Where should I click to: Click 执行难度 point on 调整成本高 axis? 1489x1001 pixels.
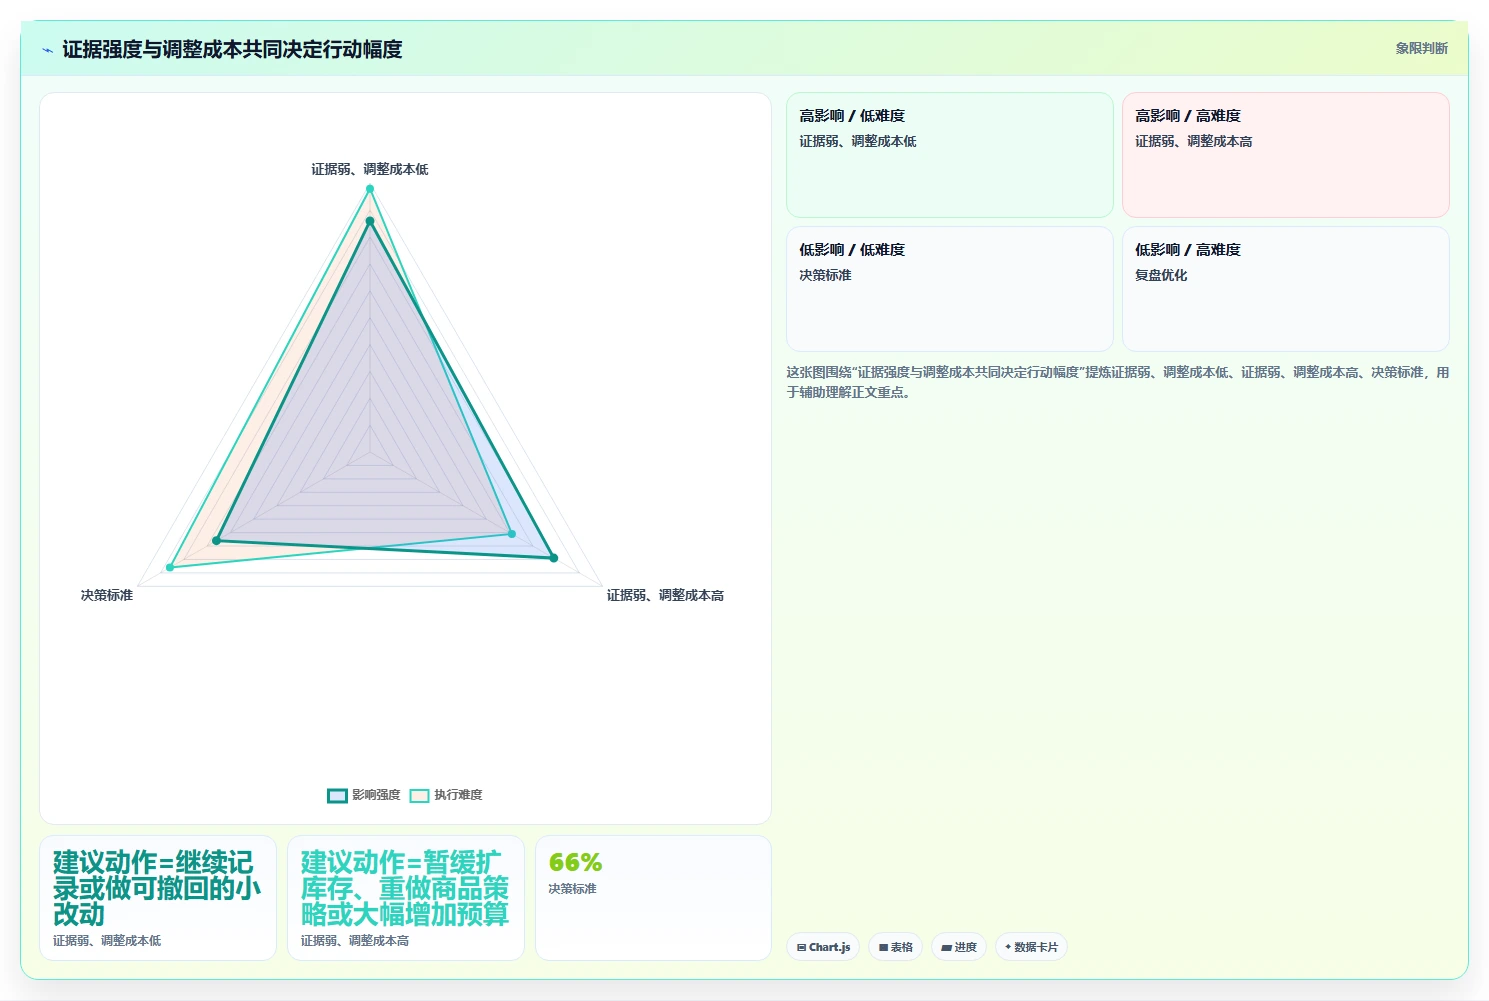[x=512, y=534]
